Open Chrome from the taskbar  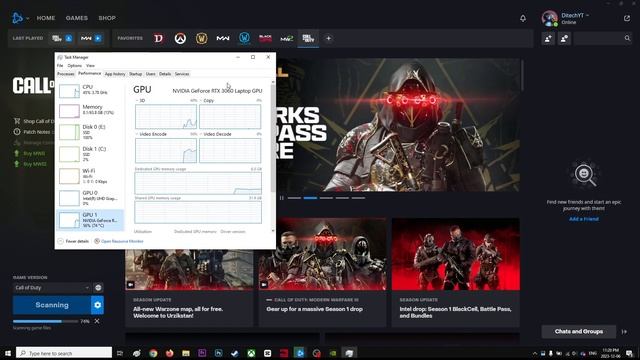153,353
